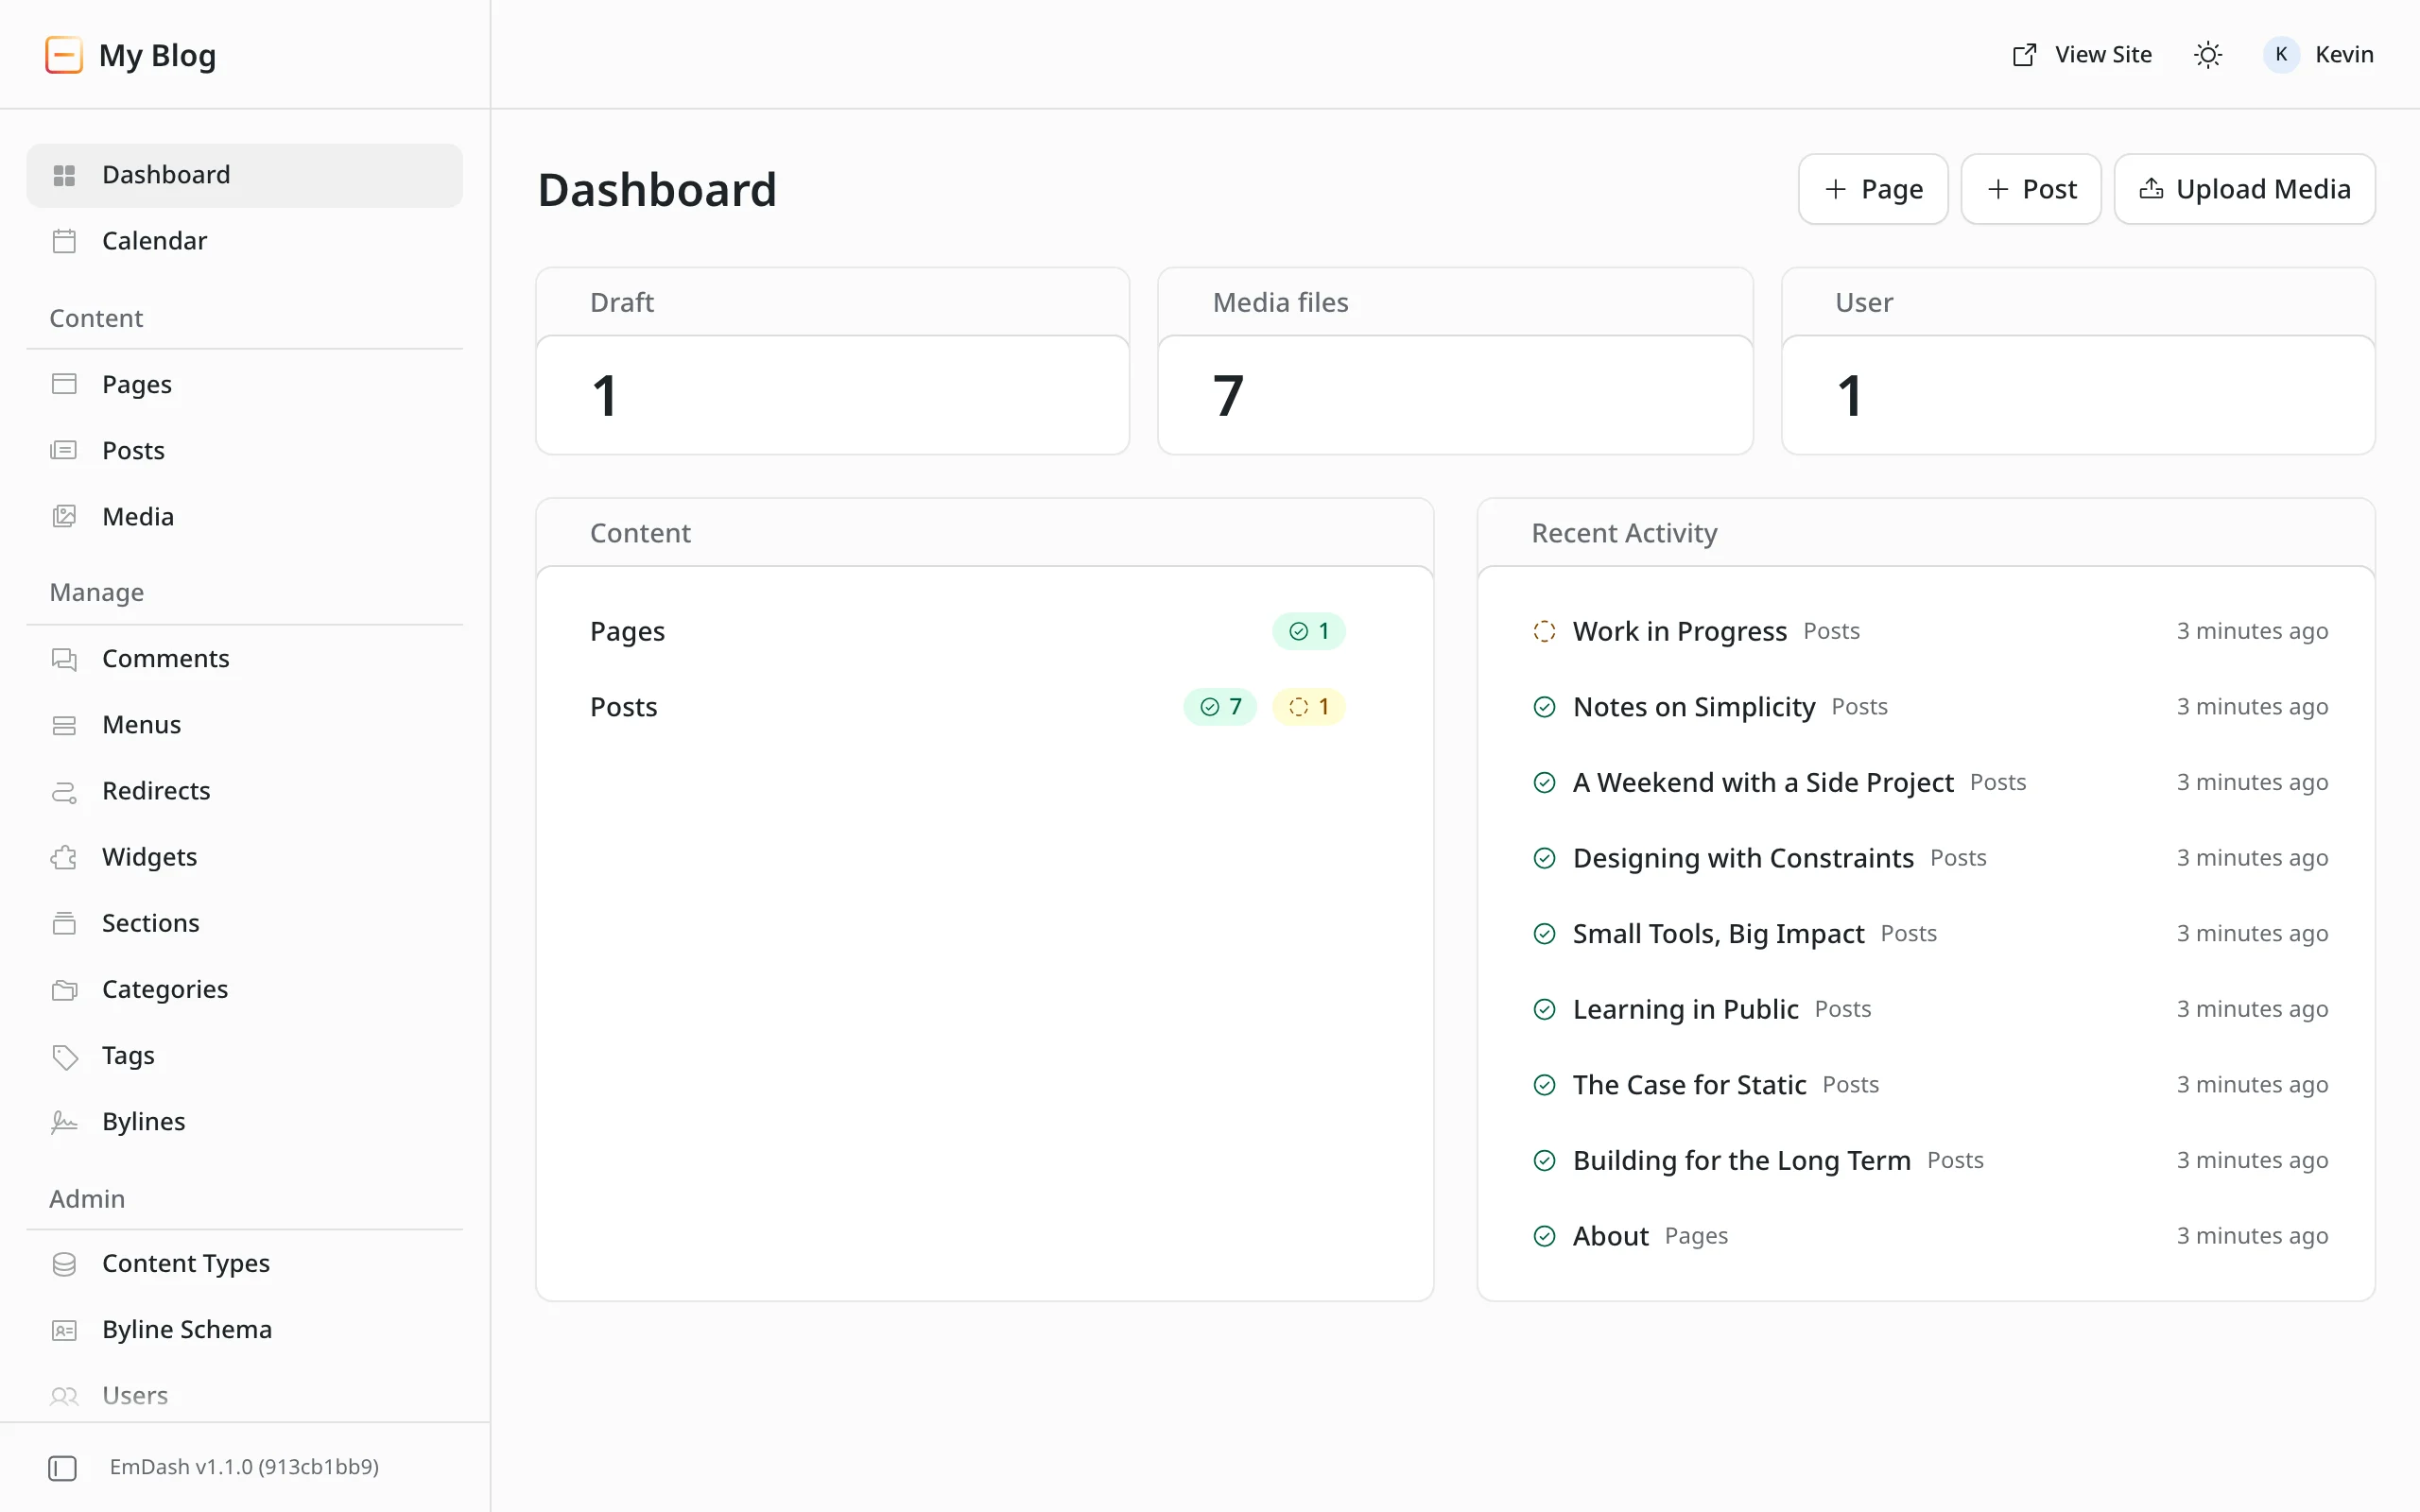Click the Content Types database icon

click(x=64, y=1264)
